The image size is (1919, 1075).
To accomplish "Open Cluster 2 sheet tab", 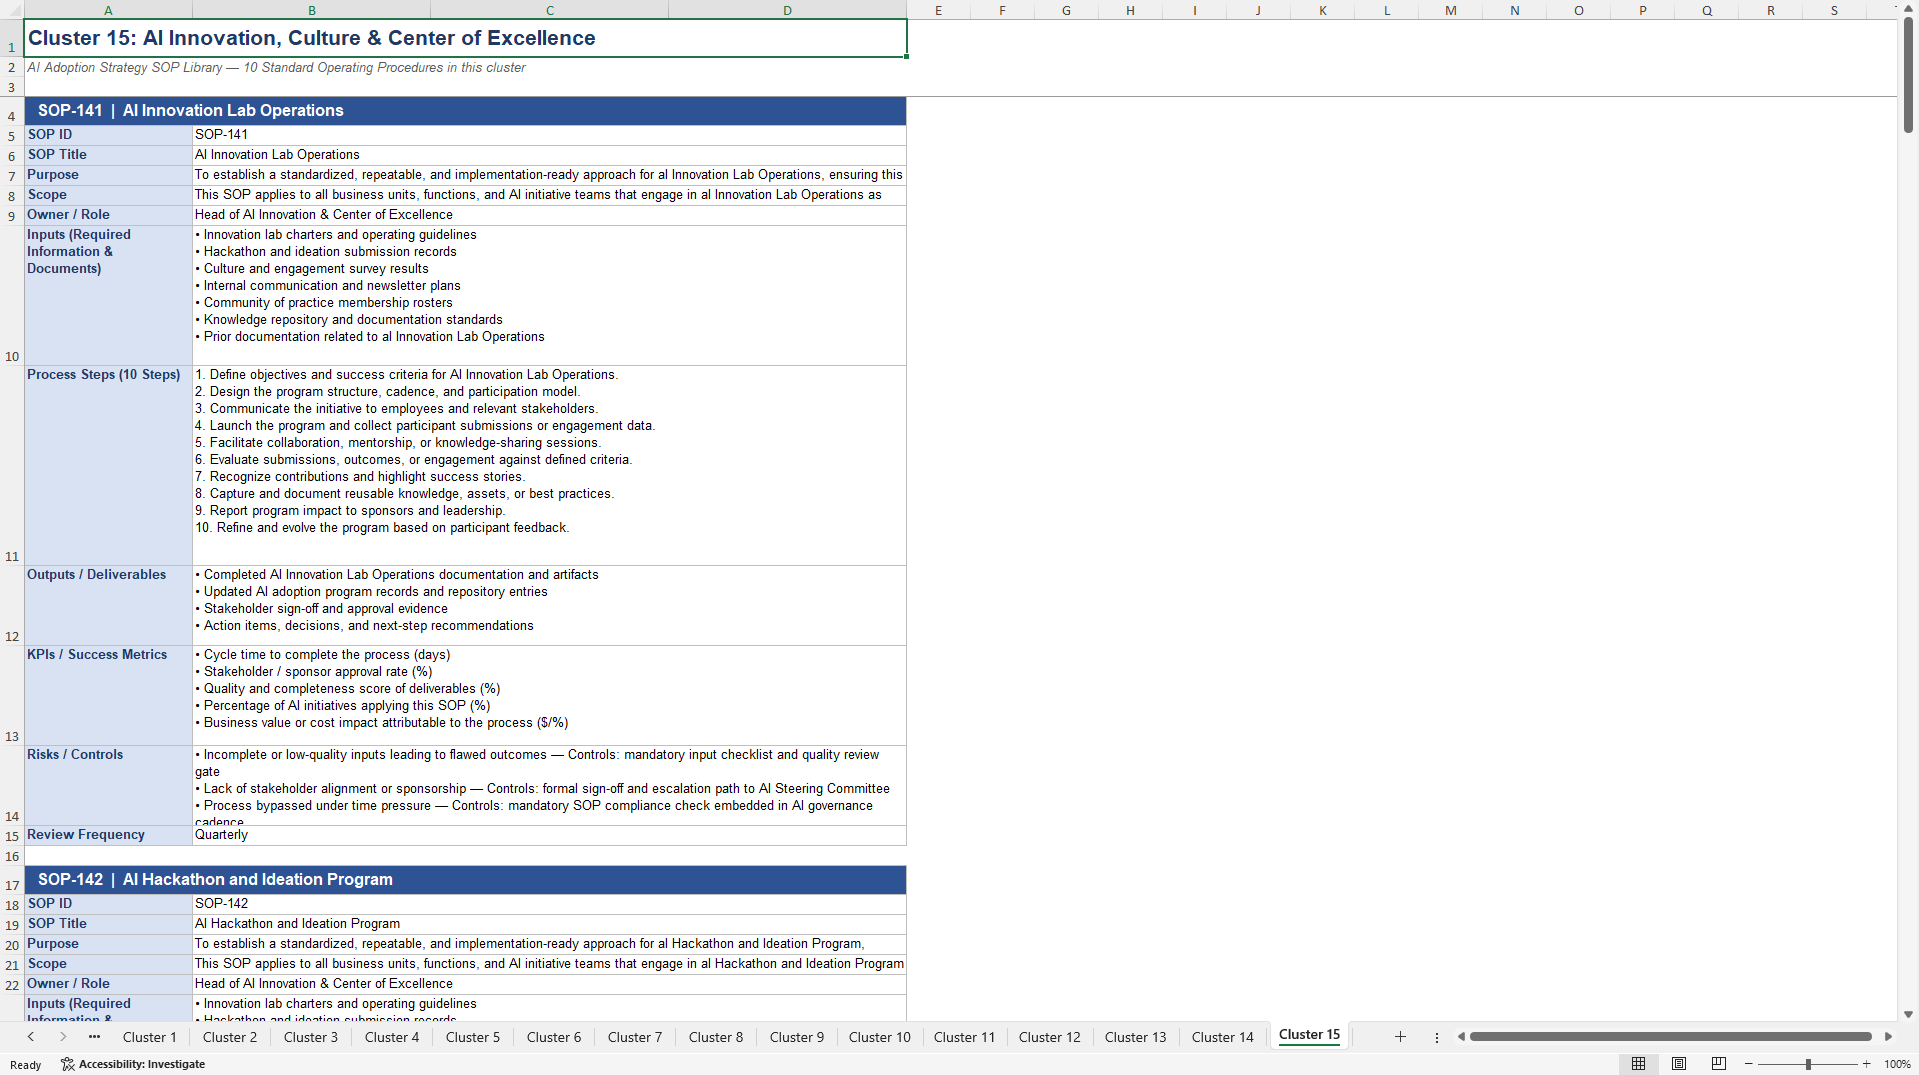I will pyautogui.click(x=230, y=1037).
